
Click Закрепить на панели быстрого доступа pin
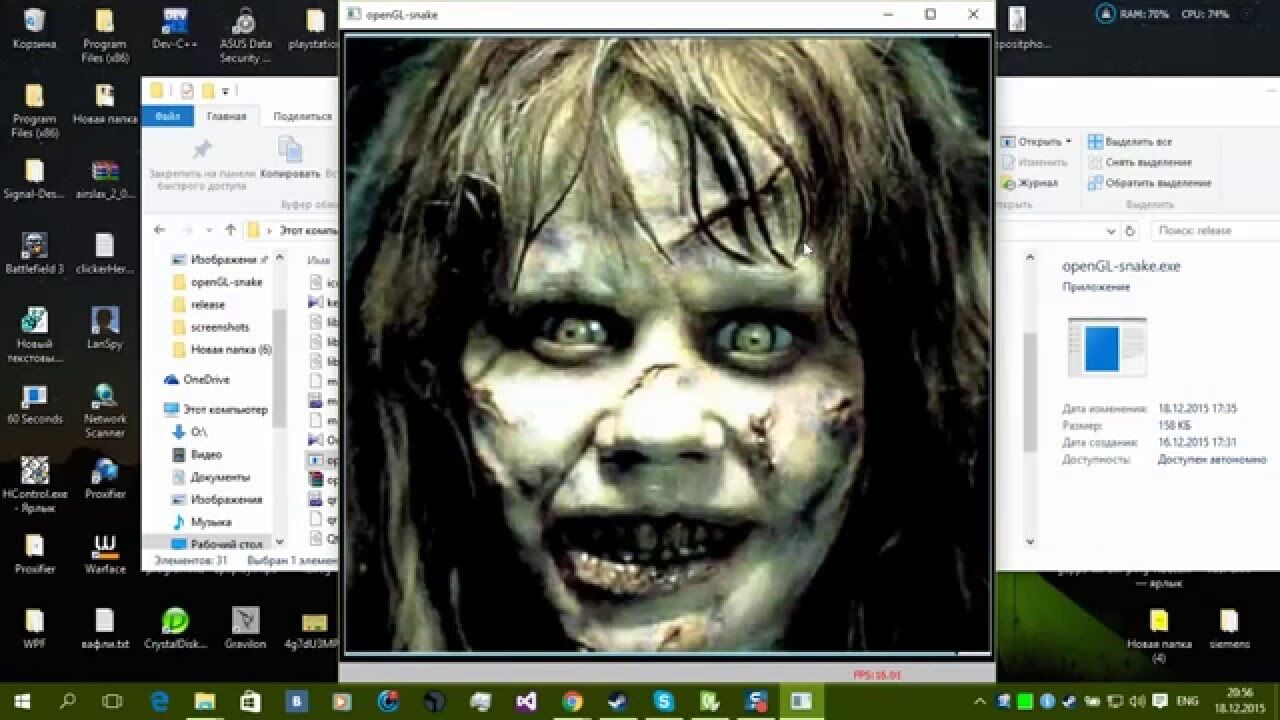point(201,163)
